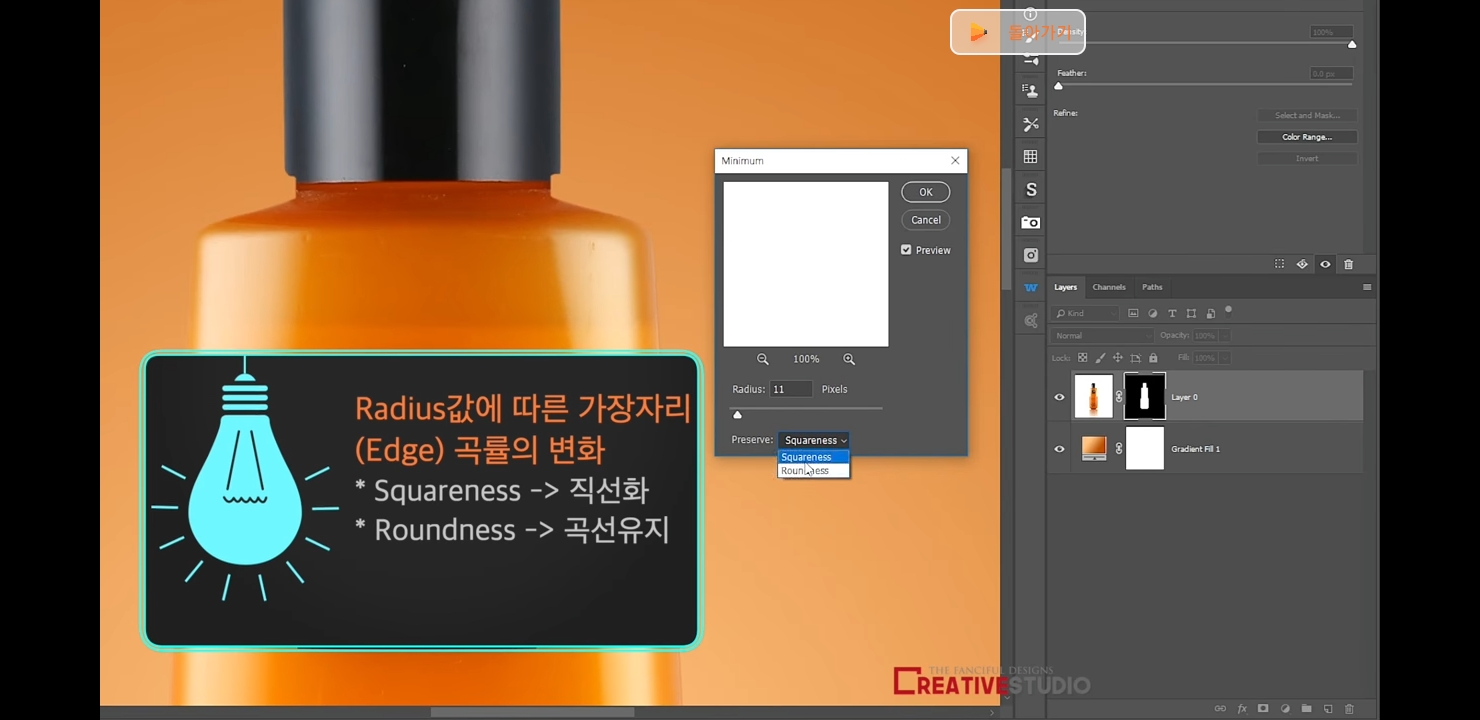Open the scissors plugin panel icon

(x=1030, y=124)
